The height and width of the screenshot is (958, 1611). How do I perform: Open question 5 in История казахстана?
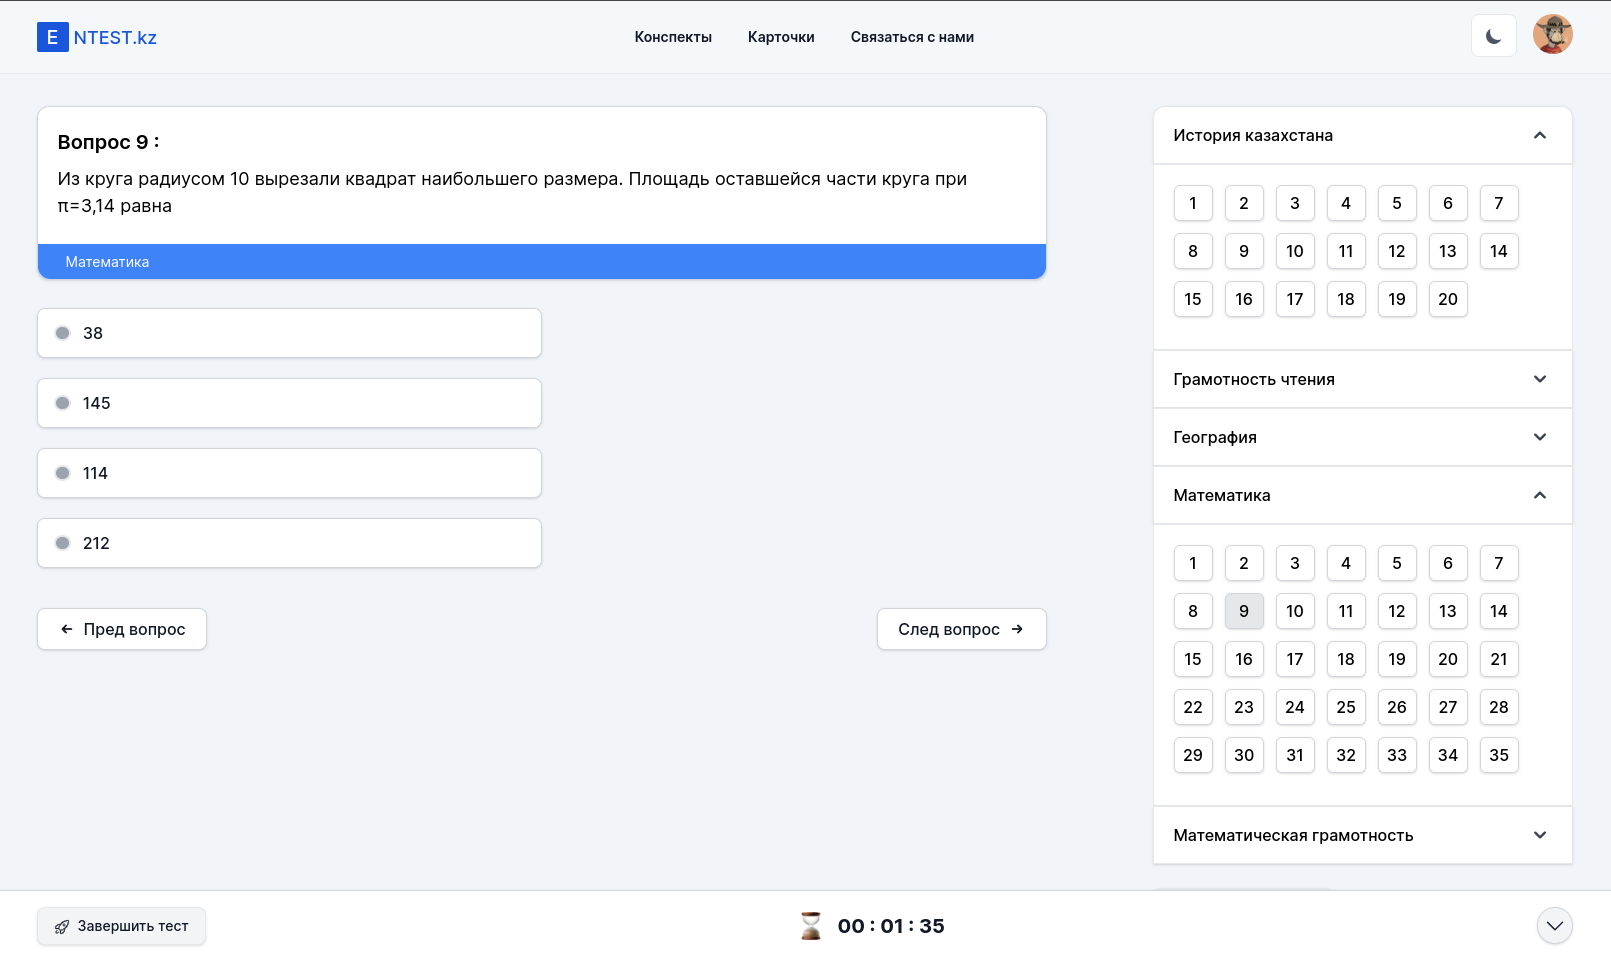(x=1397, y=203)
